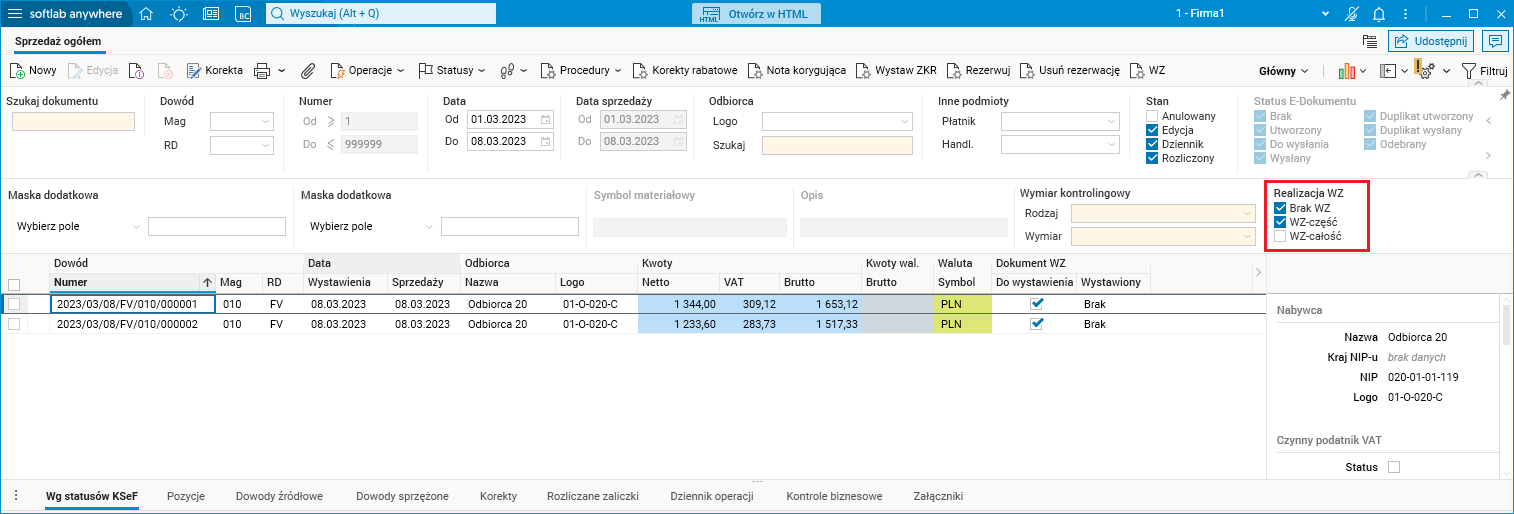This screenshot has height=514, width=1514.
Task: Click the Filtruj funnel icon
Action: click(1469, 71)
